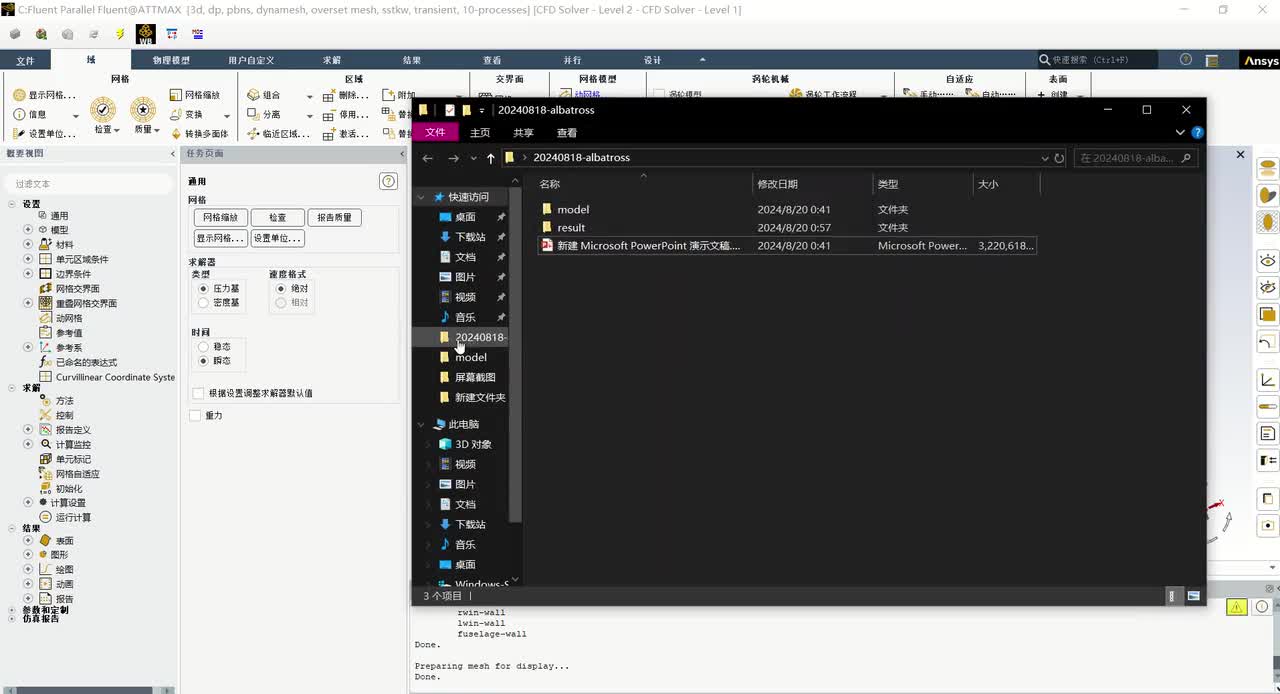
Task: Click the top orange view icon in right toolbar
Action: pyautogui.click(x=1268, y=167)
